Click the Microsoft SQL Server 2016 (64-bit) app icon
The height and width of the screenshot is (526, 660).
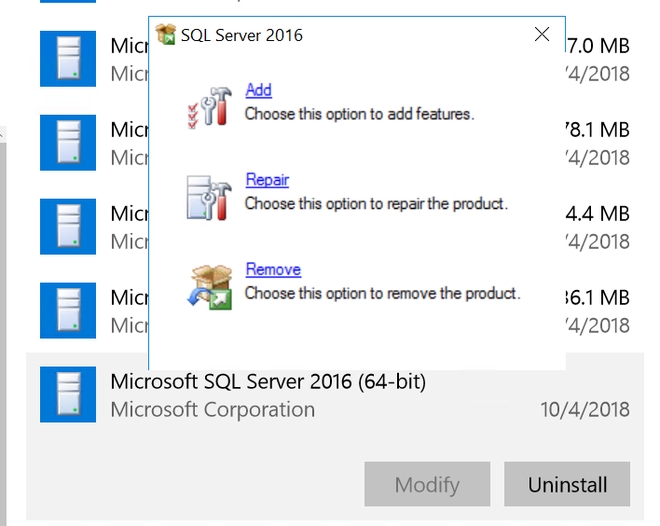68,394
